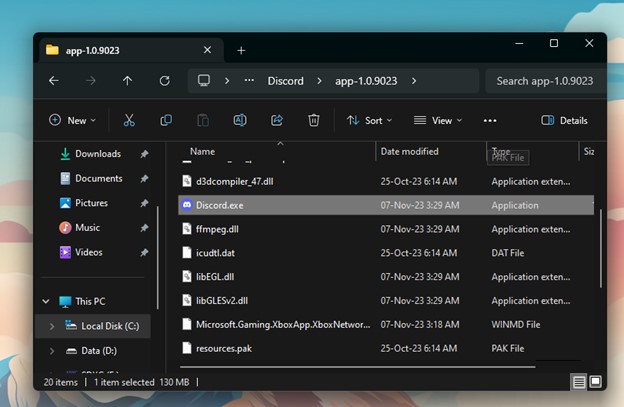
Task: Click the Rename icon in toolbar
Action: coord(240,120)
